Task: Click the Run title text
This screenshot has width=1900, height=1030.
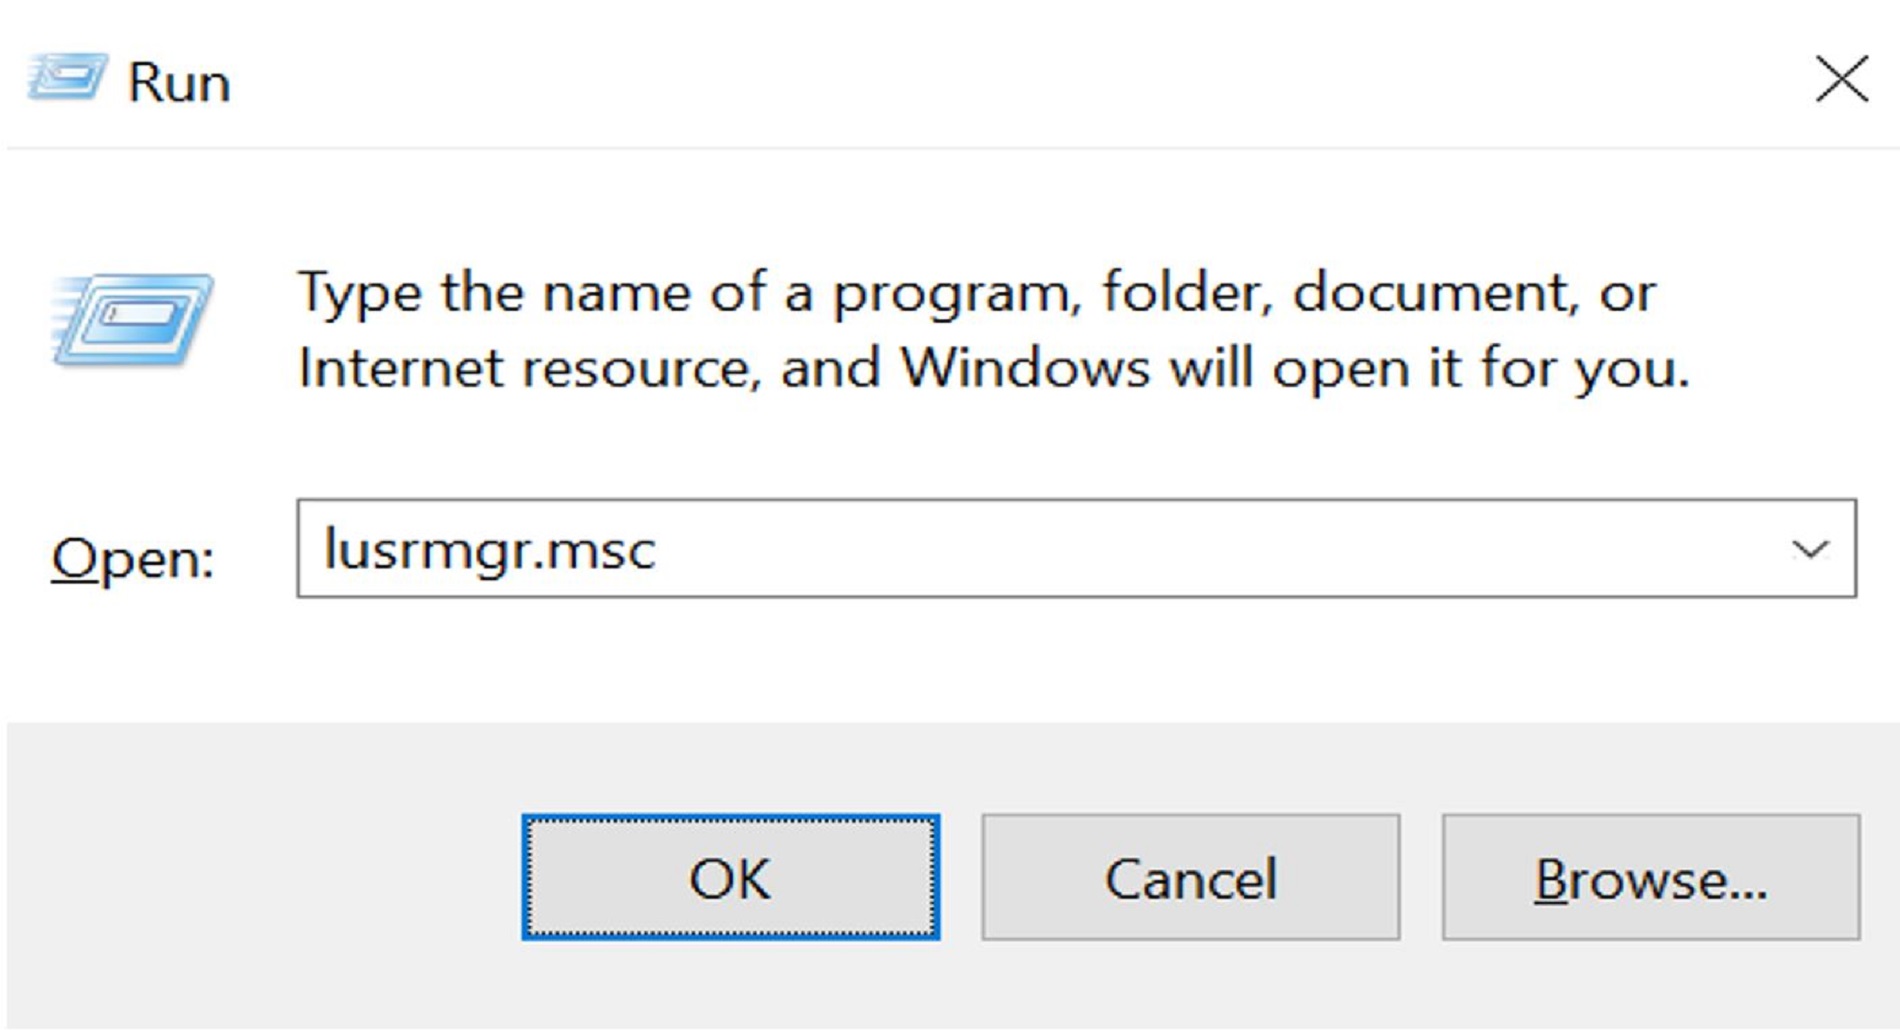Action: coord(178,82)
